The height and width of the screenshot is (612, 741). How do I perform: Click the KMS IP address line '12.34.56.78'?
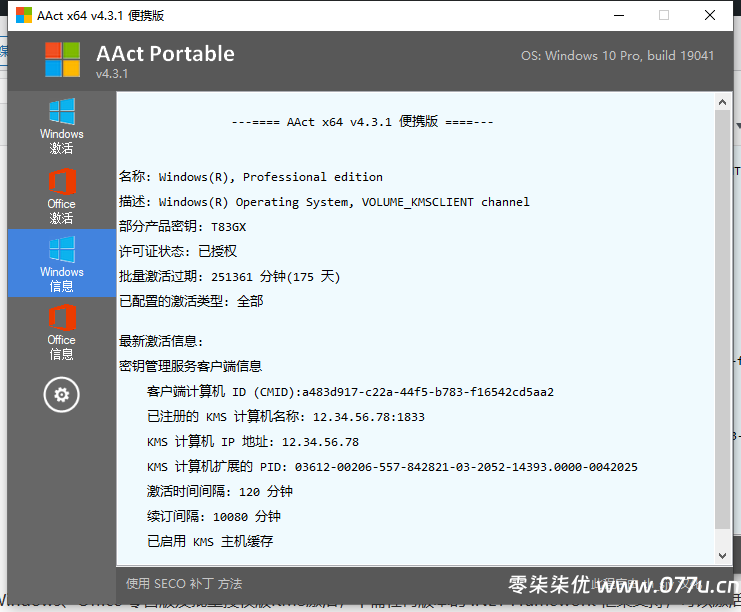[x=253, y=442]
